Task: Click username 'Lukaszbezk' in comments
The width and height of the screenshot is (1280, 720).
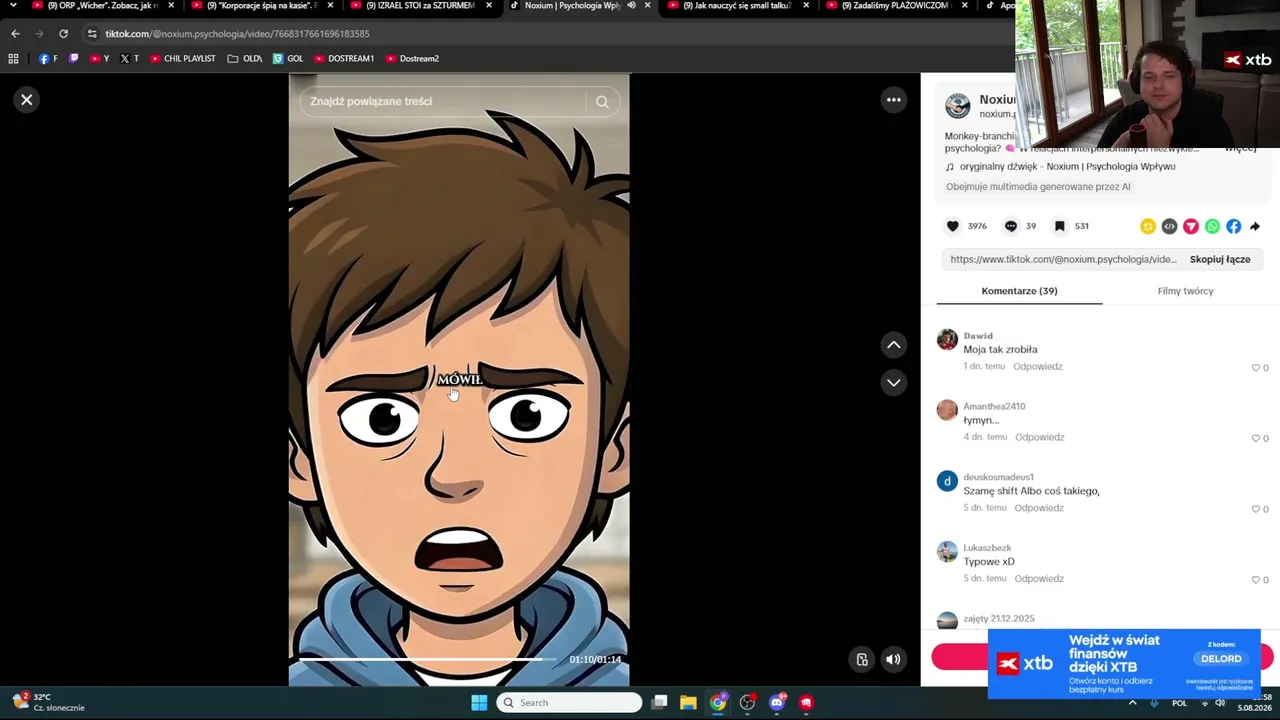Action: pyautogui.click(x=987, y=548)
